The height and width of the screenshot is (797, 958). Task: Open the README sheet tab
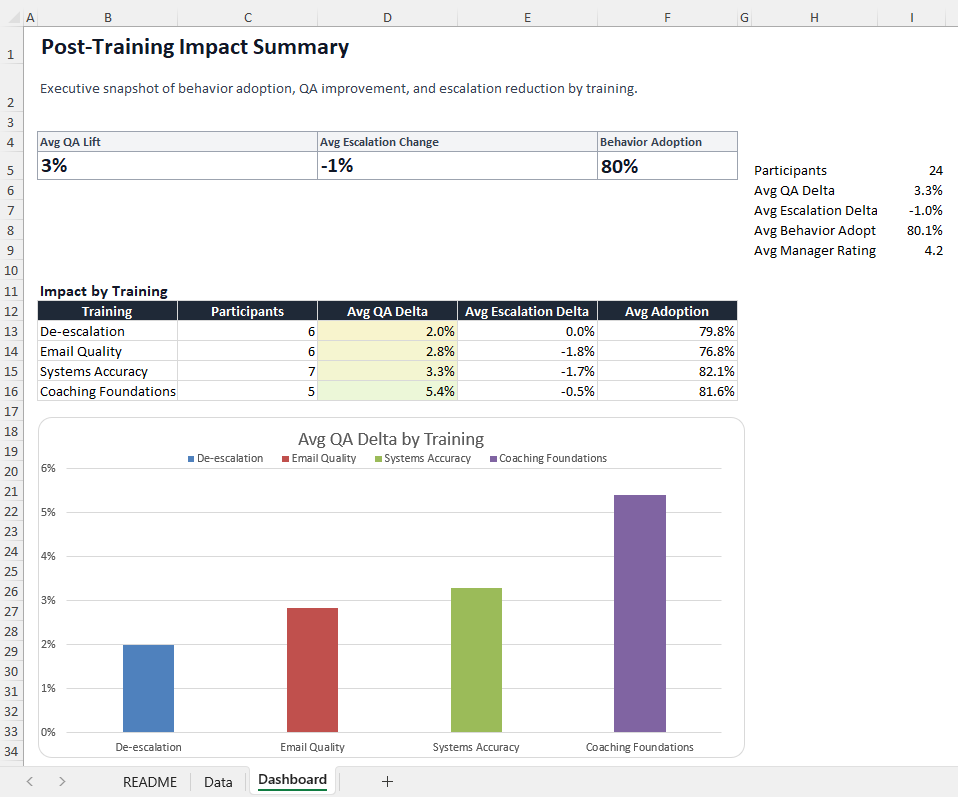point(149,781)
